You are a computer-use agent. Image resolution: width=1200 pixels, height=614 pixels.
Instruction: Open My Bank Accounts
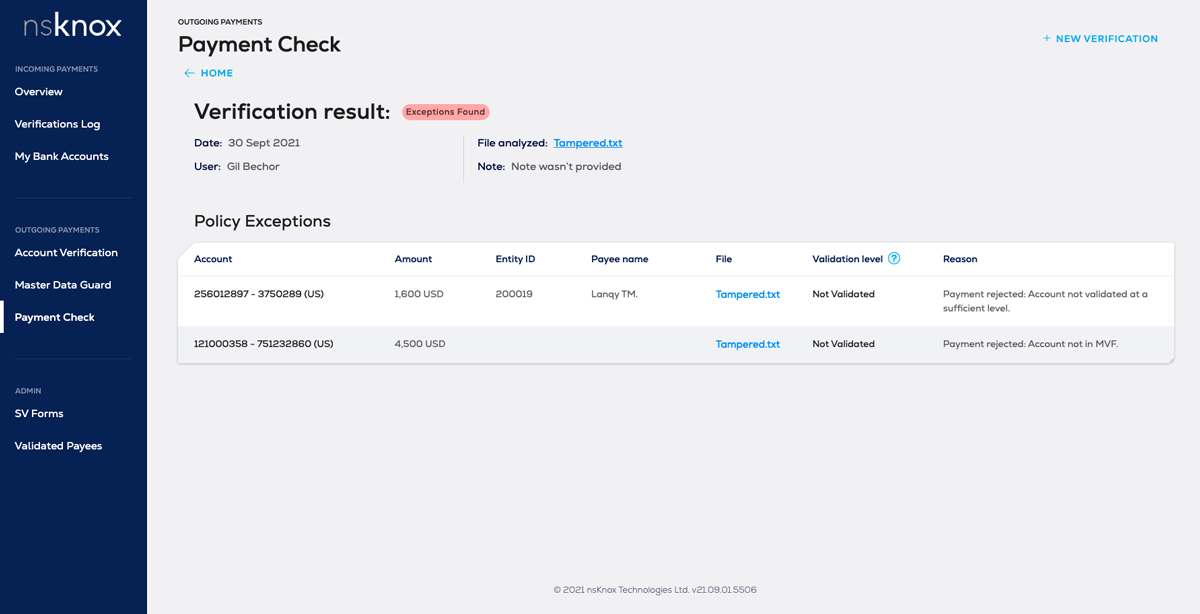61,156
